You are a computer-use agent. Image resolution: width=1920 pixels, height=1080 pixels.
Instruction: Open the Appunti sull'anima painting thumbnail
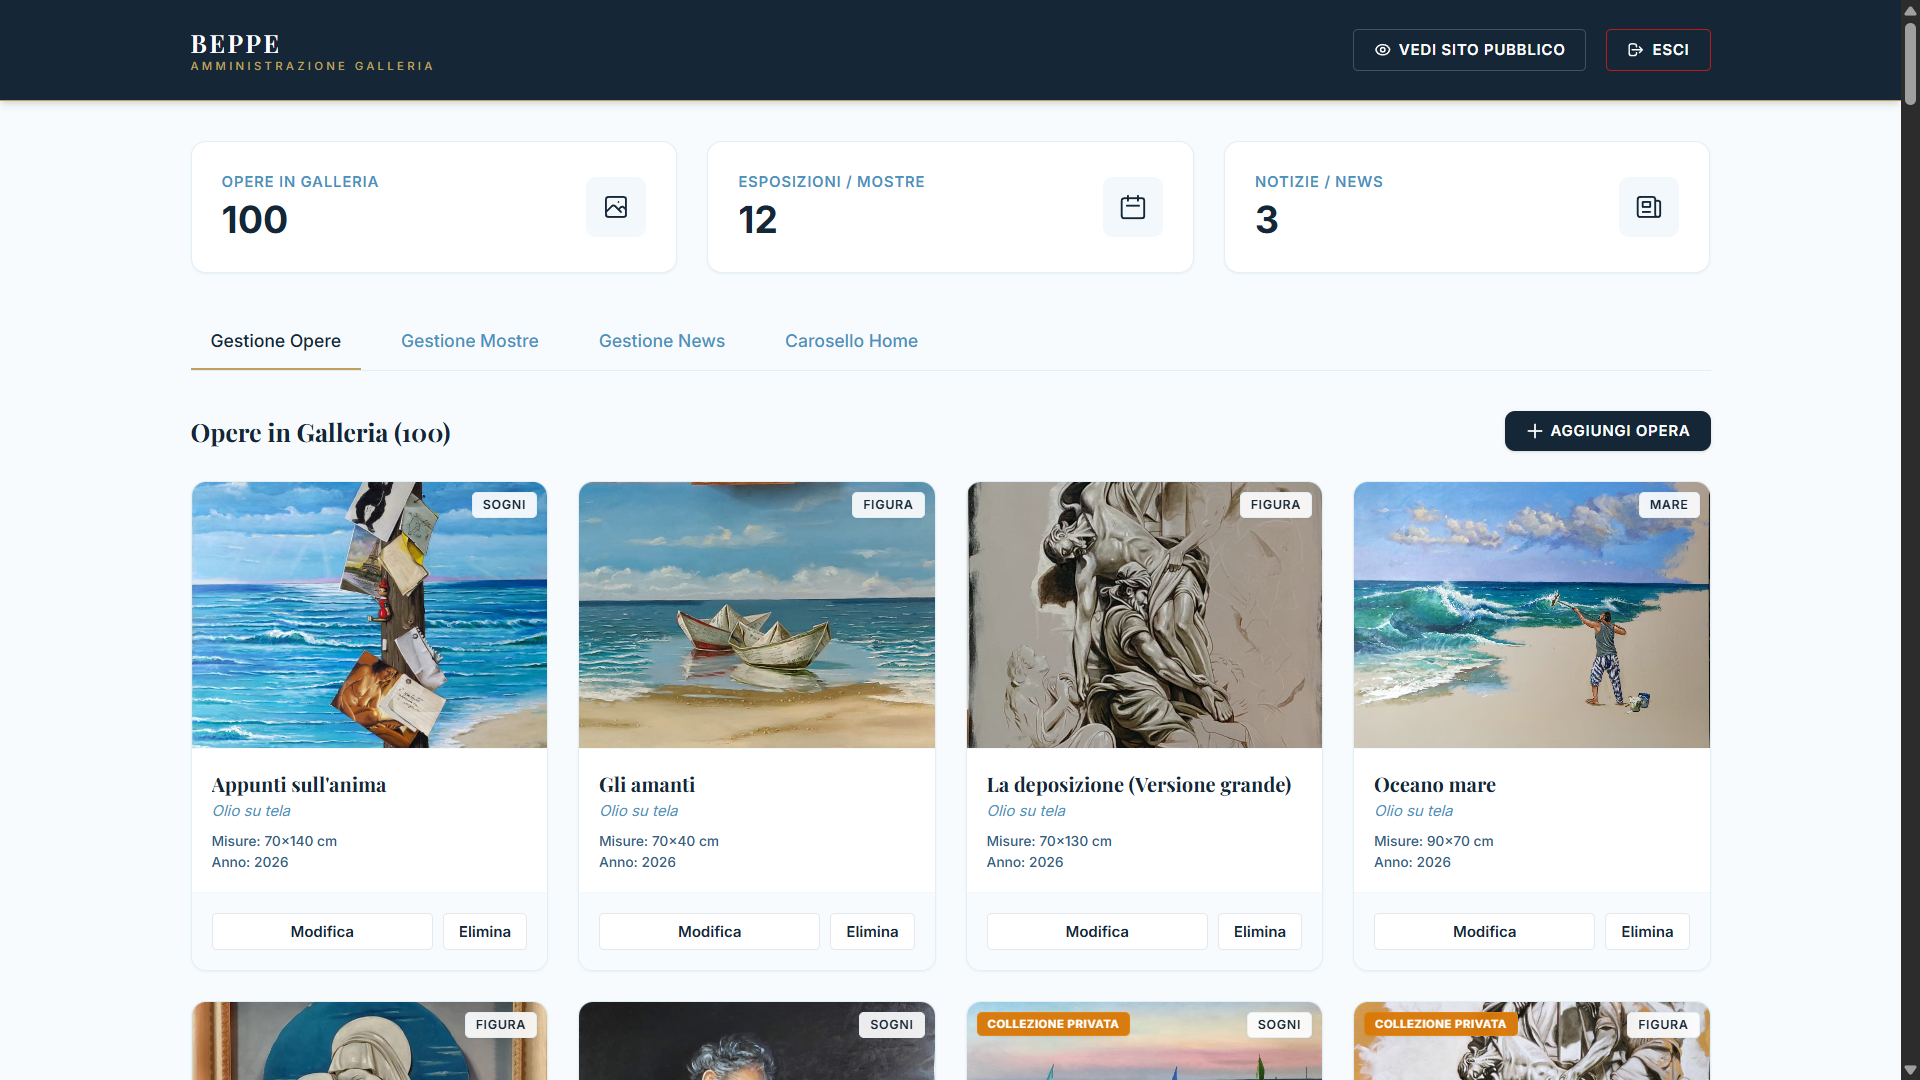(369, 615)
